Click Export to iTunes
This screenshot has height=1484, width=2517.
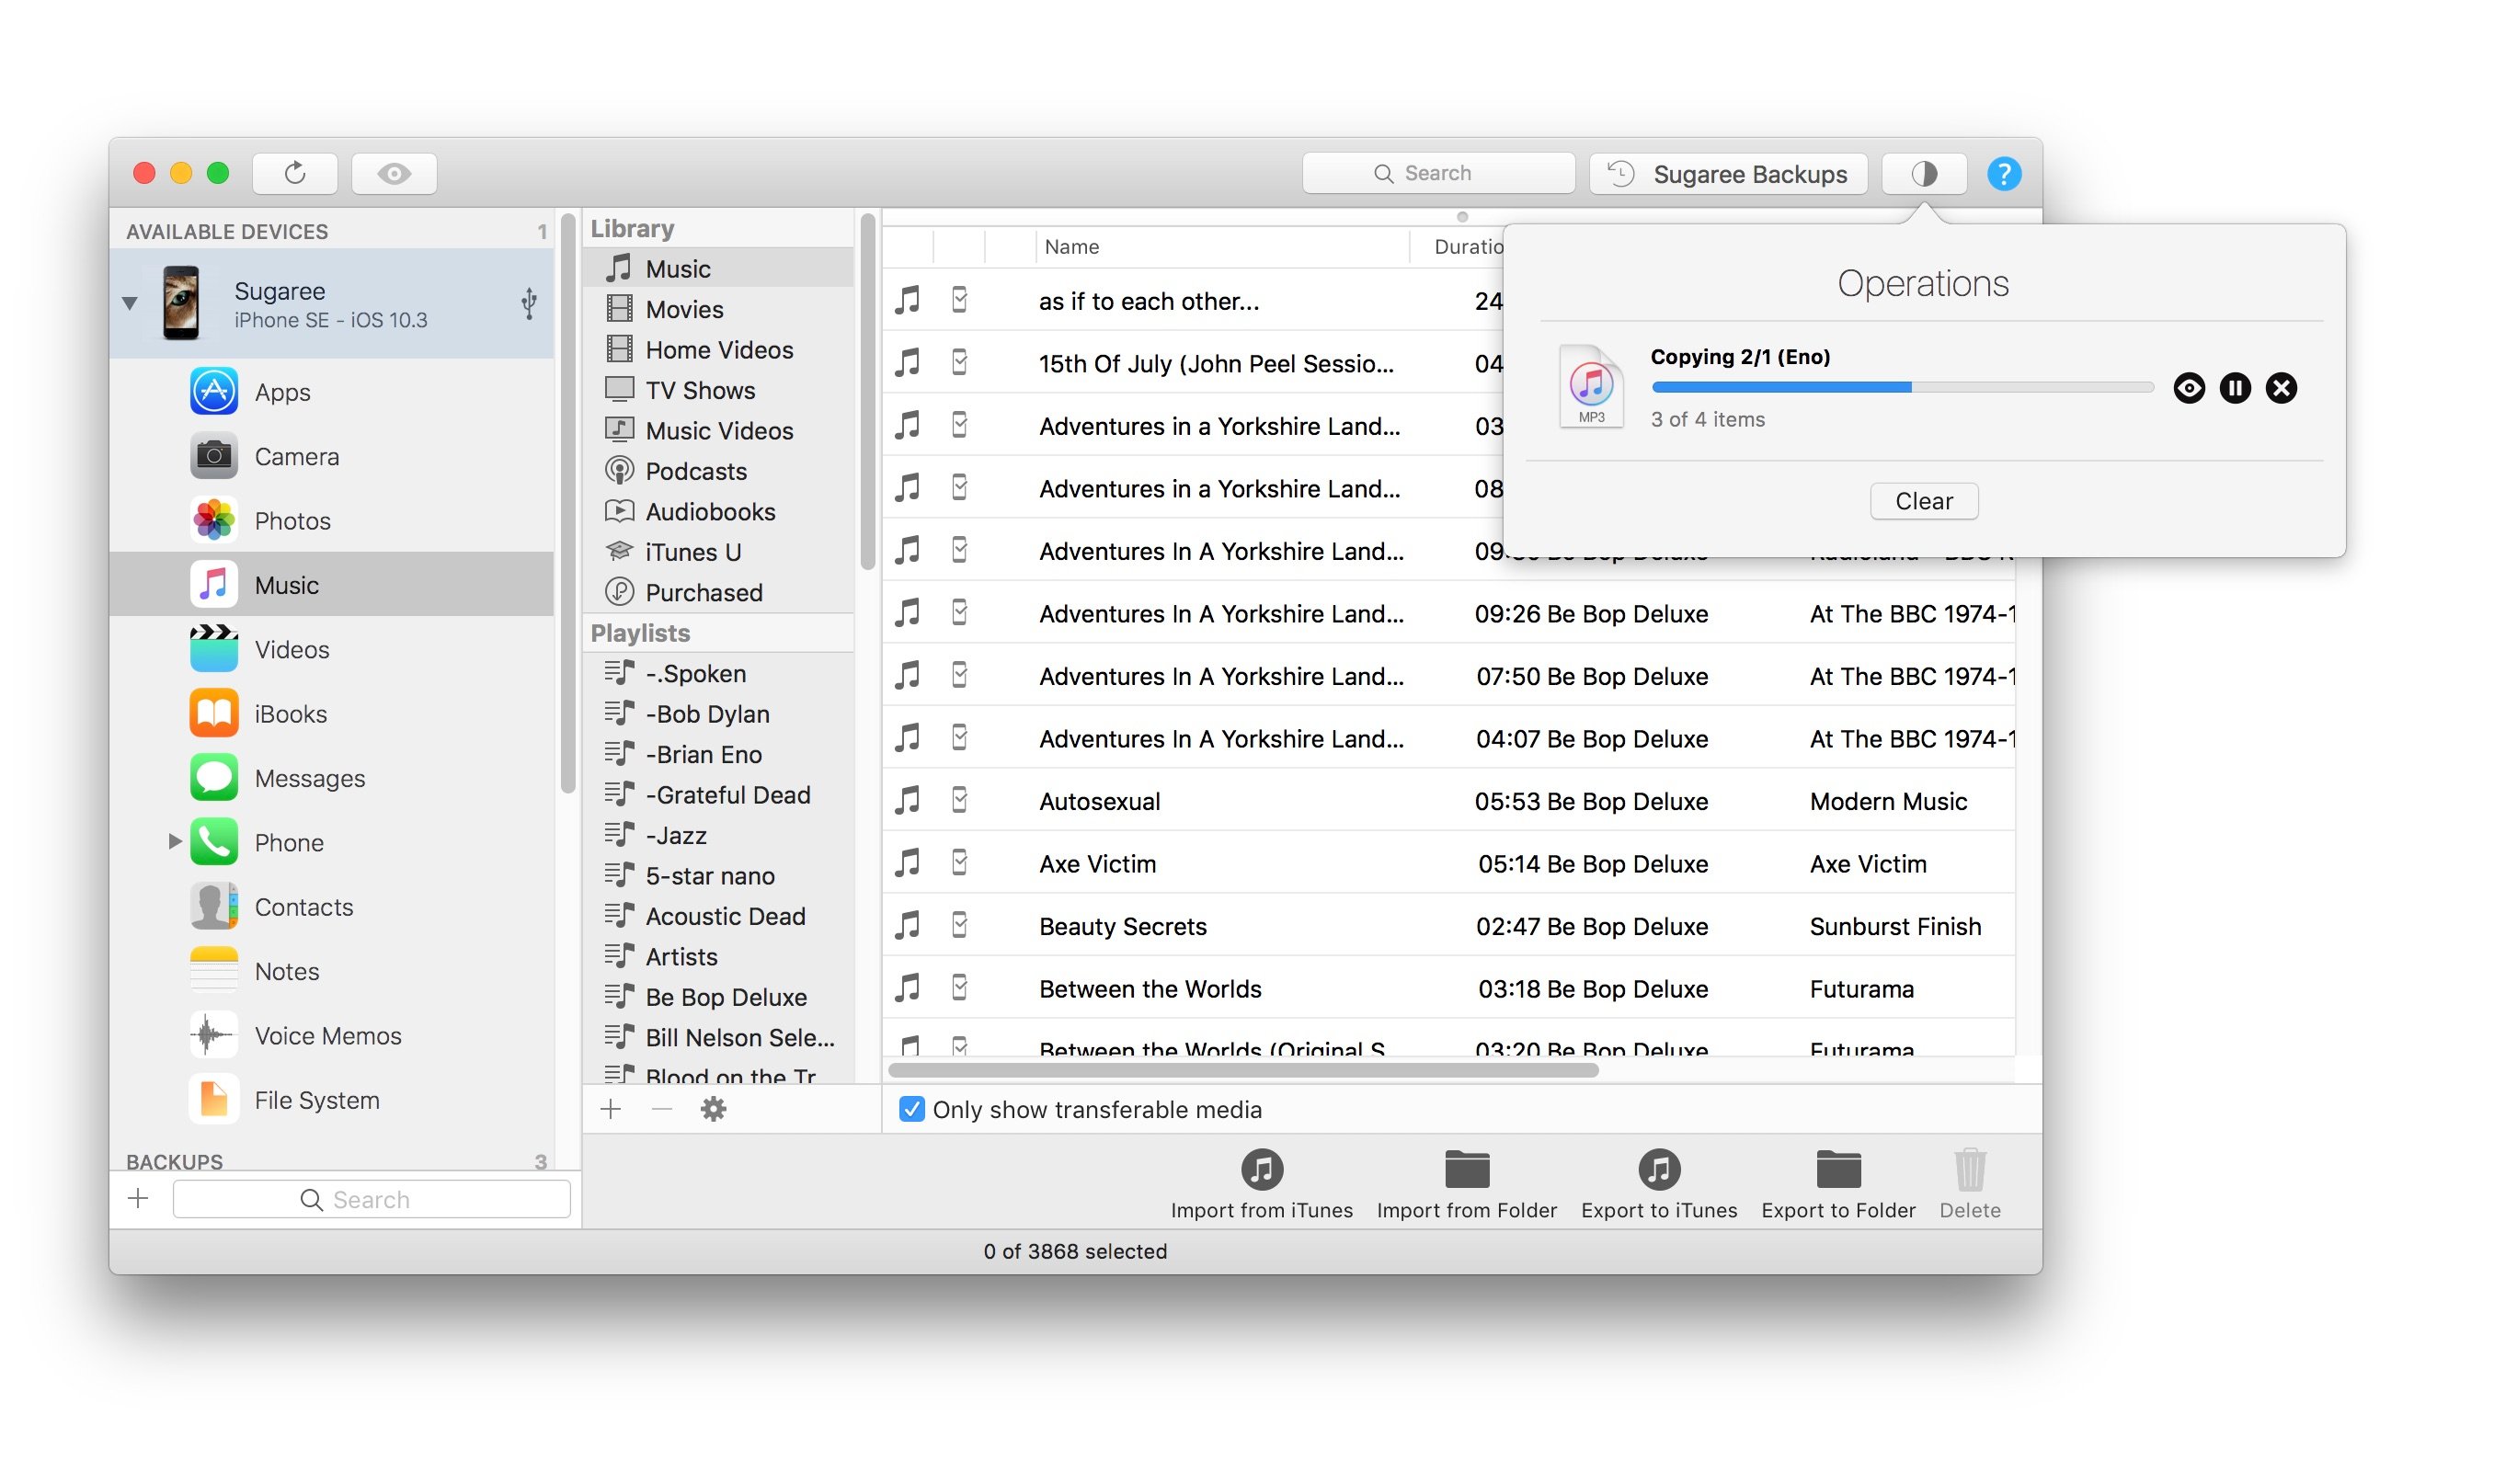coord(1659,1185)
